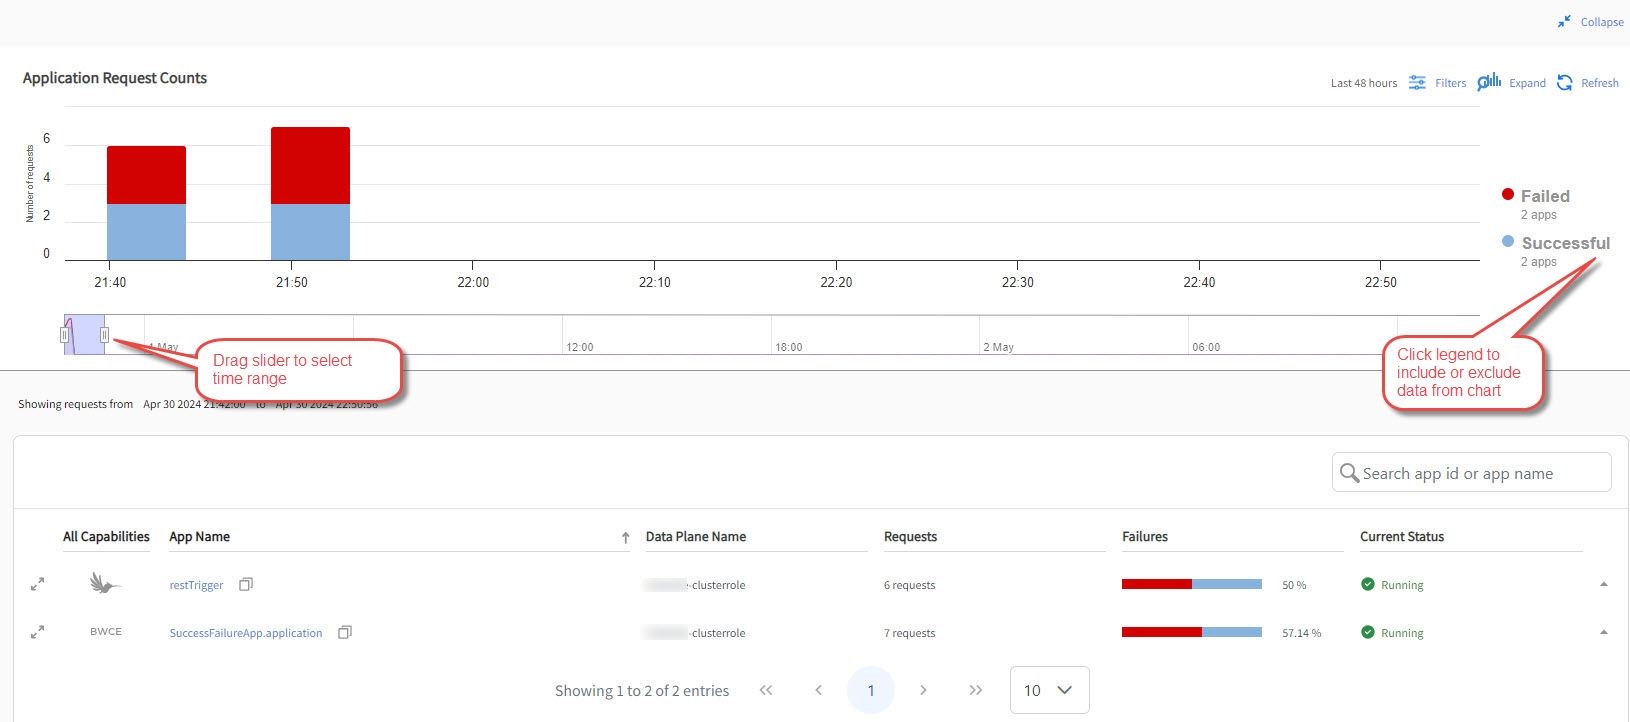Open the page size dropdown showing 10

1049,690
